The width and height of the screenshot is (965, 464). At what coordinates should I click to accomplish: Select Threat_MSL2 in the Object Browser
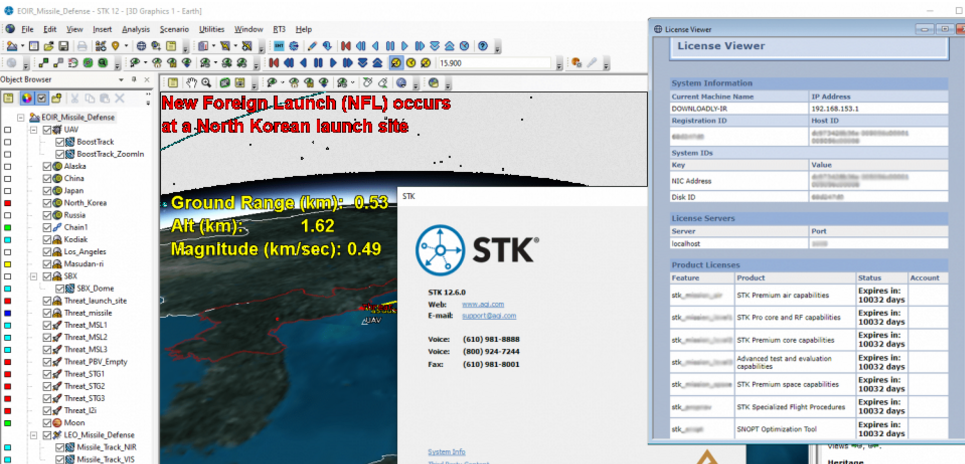[86, 337]
